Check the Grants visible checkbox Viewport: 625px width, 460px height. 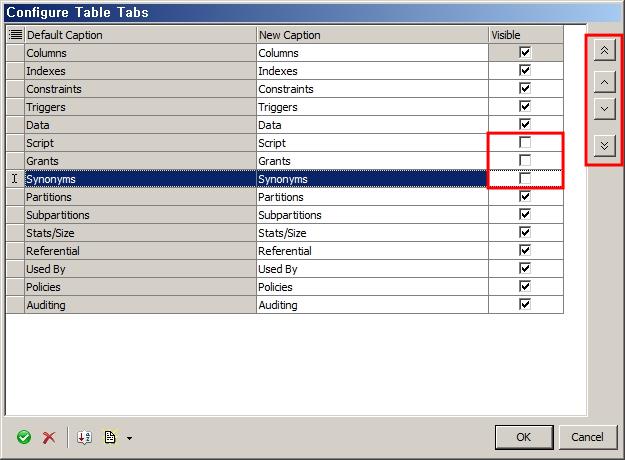525,161
